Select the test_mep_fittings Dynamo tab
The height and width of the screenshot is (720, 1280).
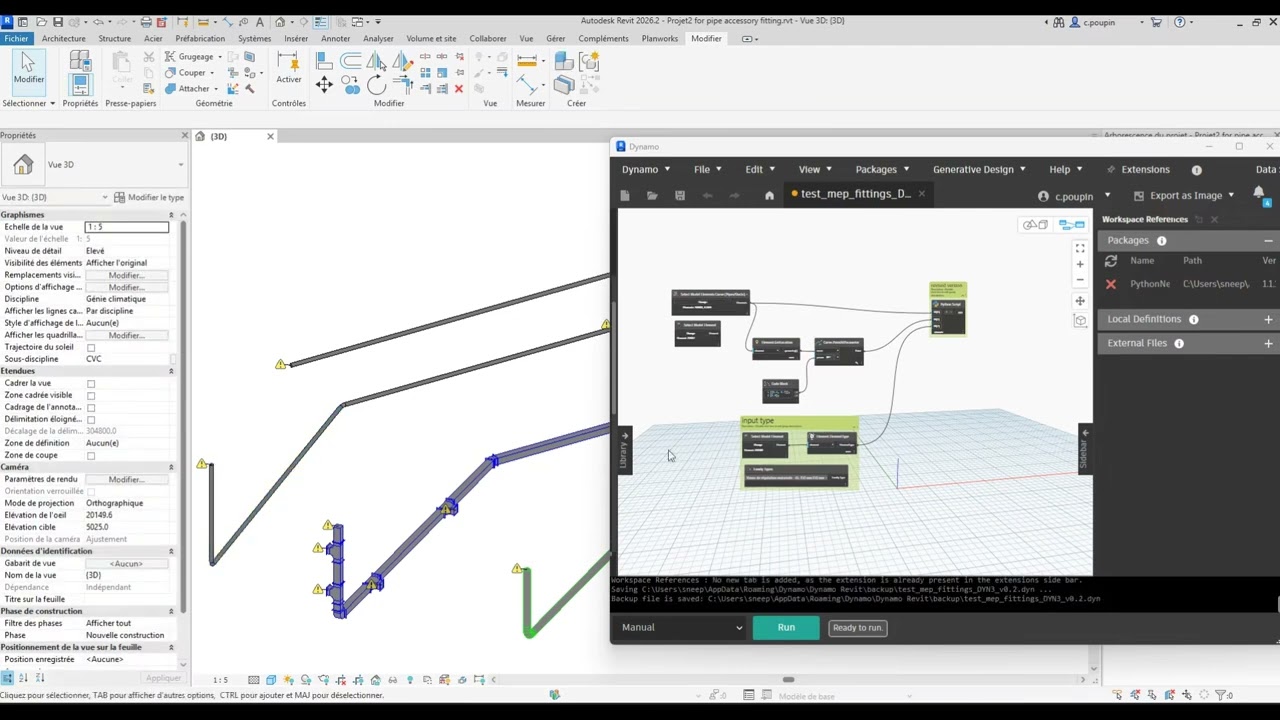pyautogui.click(x=855, y=194)
